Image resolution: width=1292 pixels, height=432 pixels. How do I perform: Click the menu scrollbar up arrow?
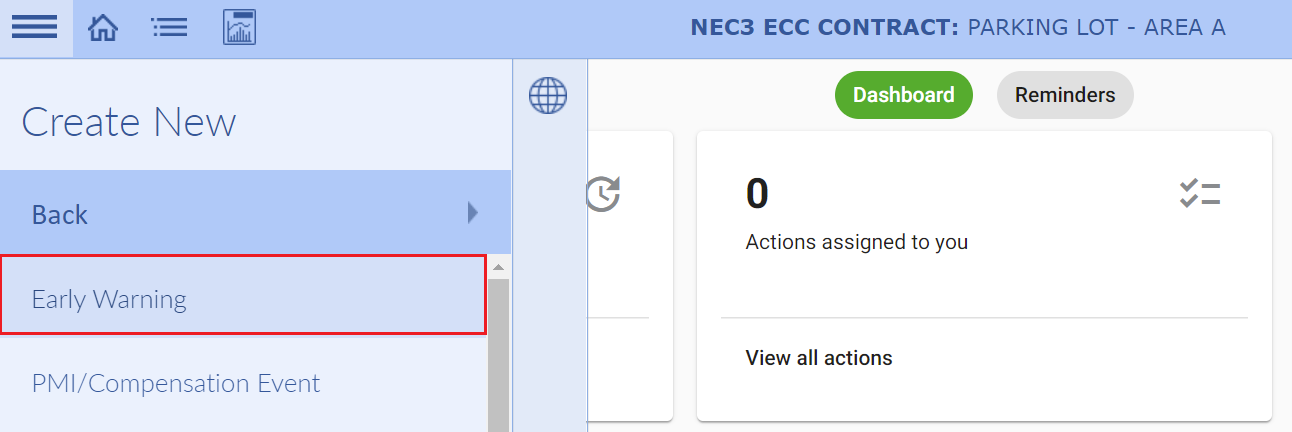(498, 268)
